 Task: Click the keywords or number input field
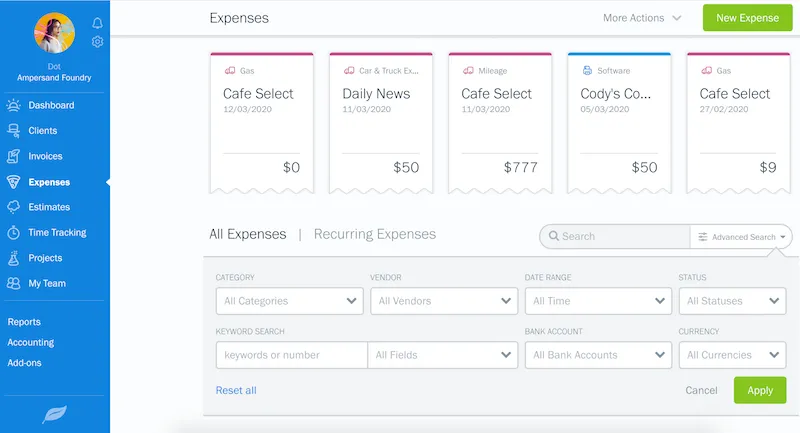[291, 355]
